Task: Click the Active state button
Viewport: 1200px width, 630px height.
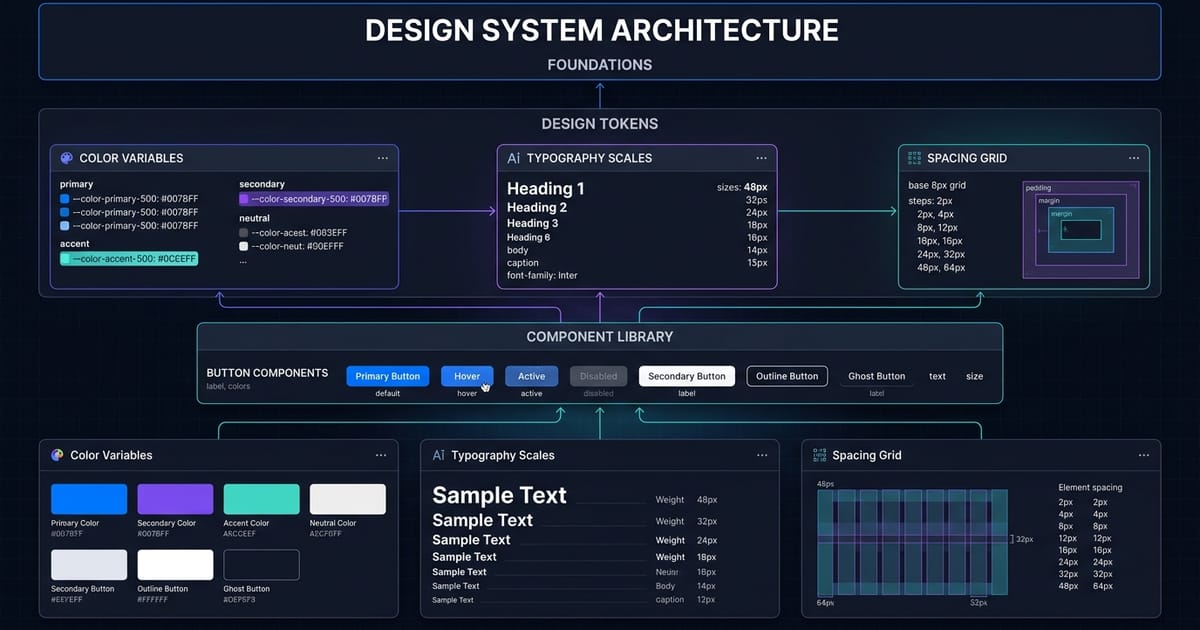Action: (532, 376)
